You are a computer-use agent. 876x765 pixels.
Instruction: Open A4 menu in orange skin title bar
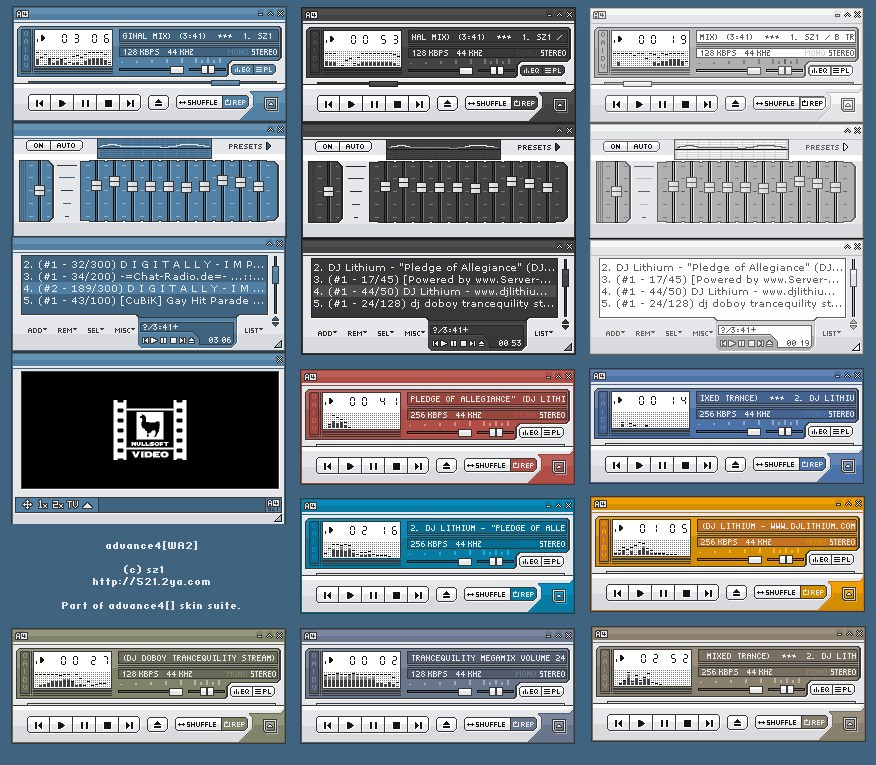coord(600,504)
